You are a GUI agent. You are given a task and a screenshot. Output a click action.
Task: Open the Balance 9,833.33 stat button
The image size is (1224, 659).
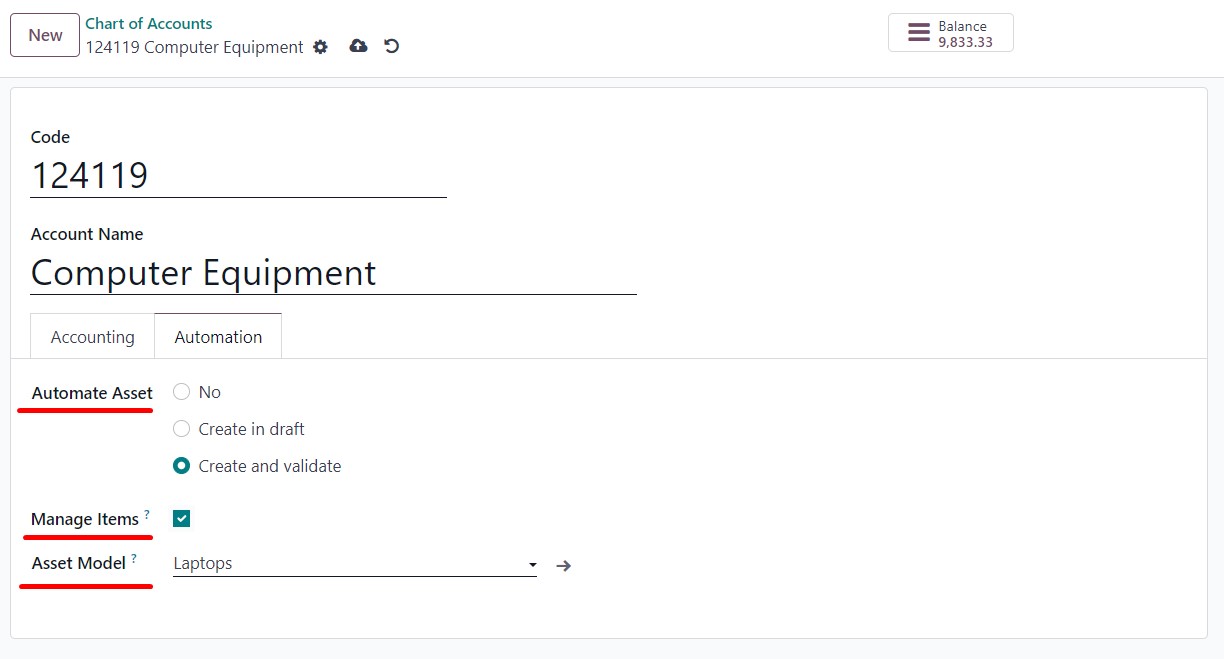[950, 33]
